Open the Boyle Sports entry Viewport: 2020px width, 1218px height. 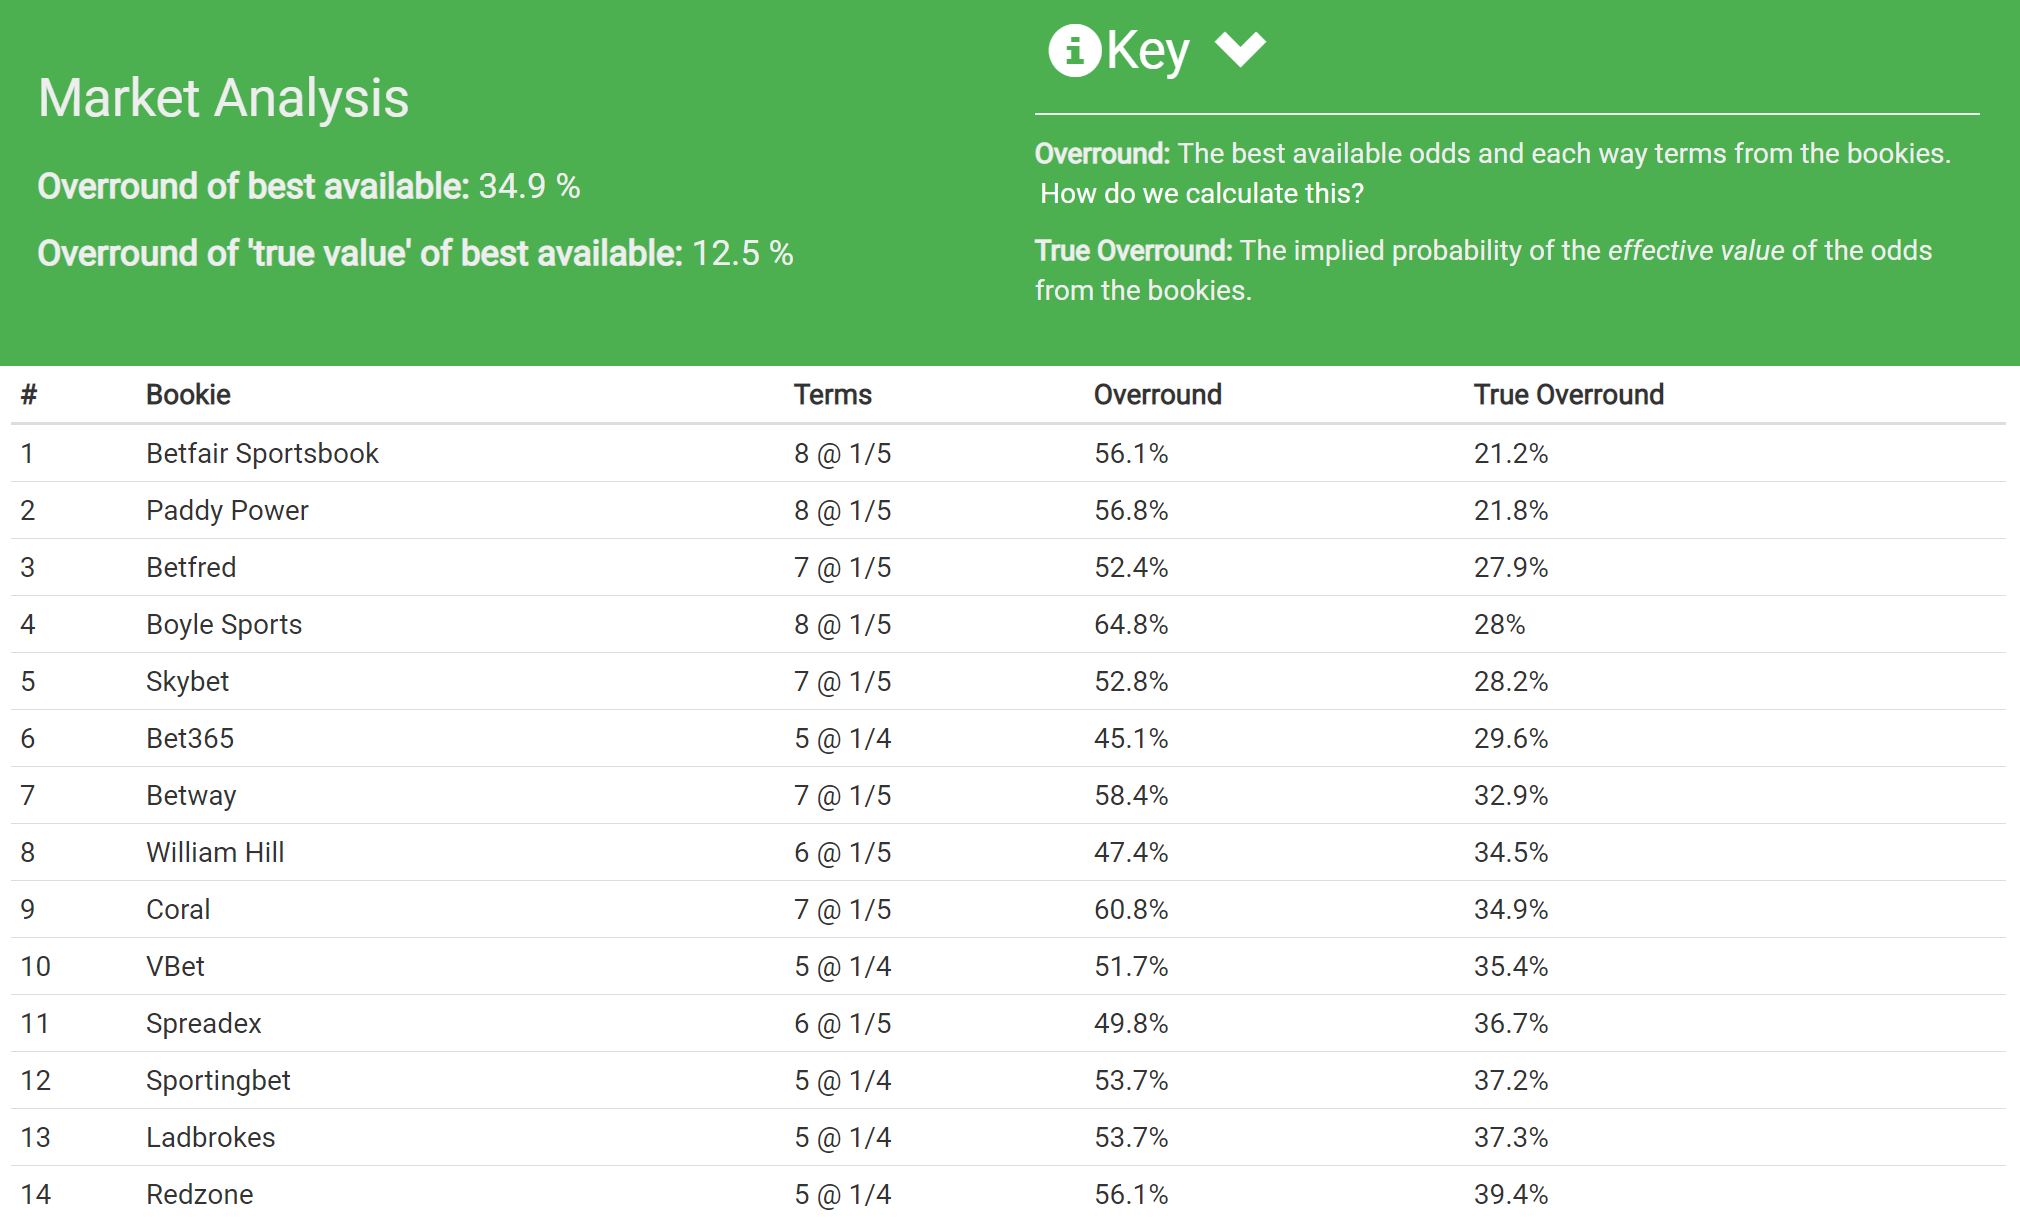tap(224, 625)
